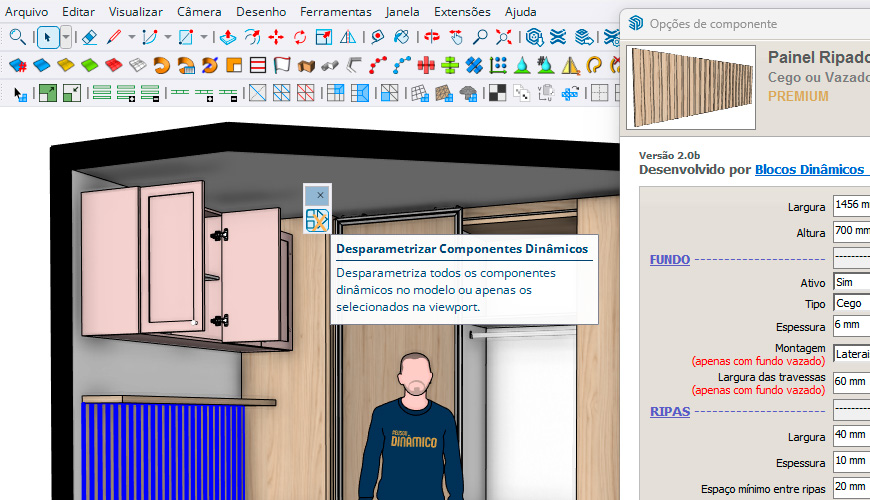The width and height of the screenshot is (870, 500).
Task: Click the Zoom Extents tool
Action: tap(504, 38)
